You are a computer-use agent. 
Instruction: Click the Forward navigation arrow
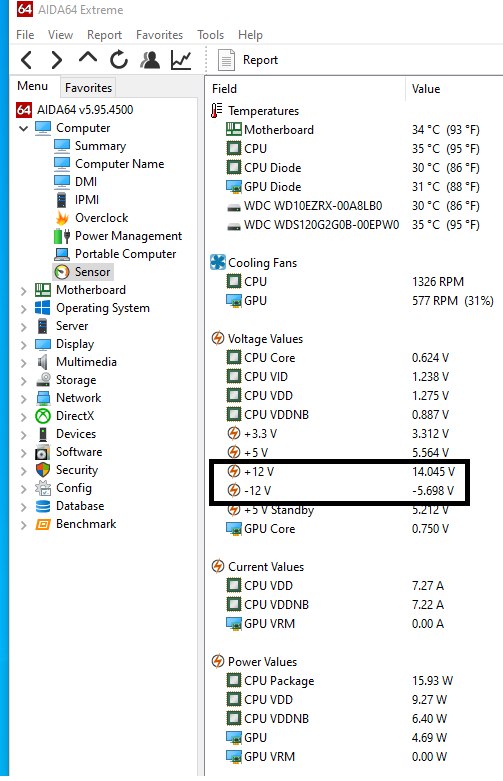click(57, 60)
